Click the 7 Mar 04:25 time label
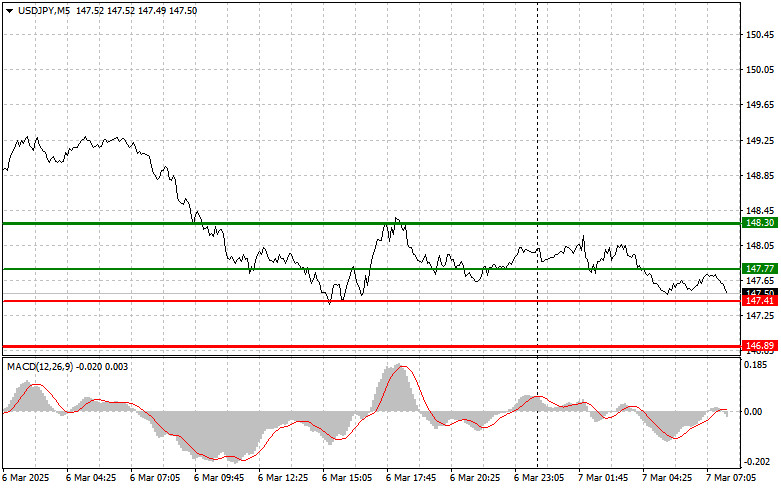 [667, 478]
